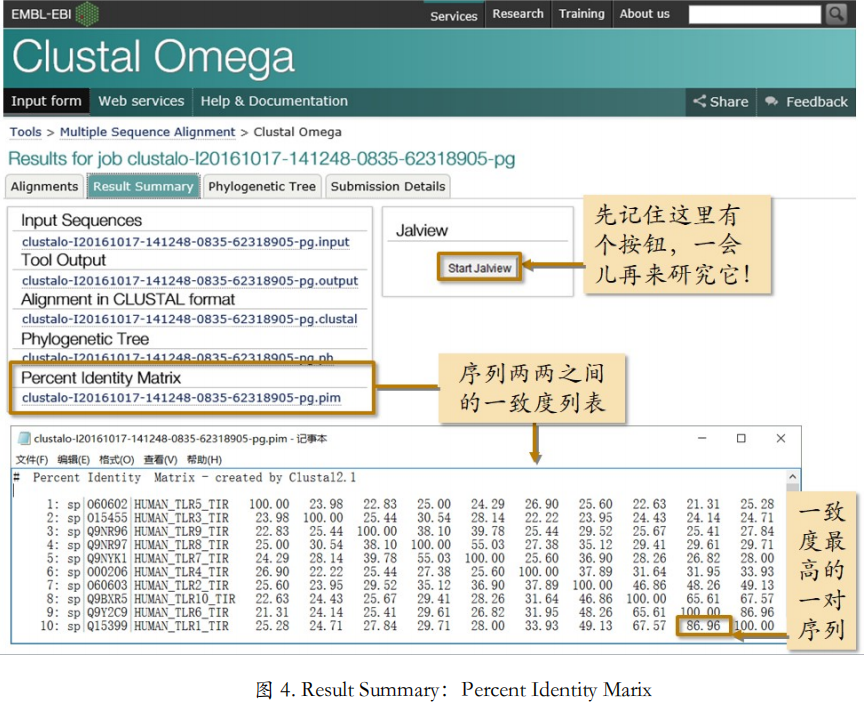Click the Clustal Omega page title
The height and width of the screenshot is (711, 865).
[153, 57]
